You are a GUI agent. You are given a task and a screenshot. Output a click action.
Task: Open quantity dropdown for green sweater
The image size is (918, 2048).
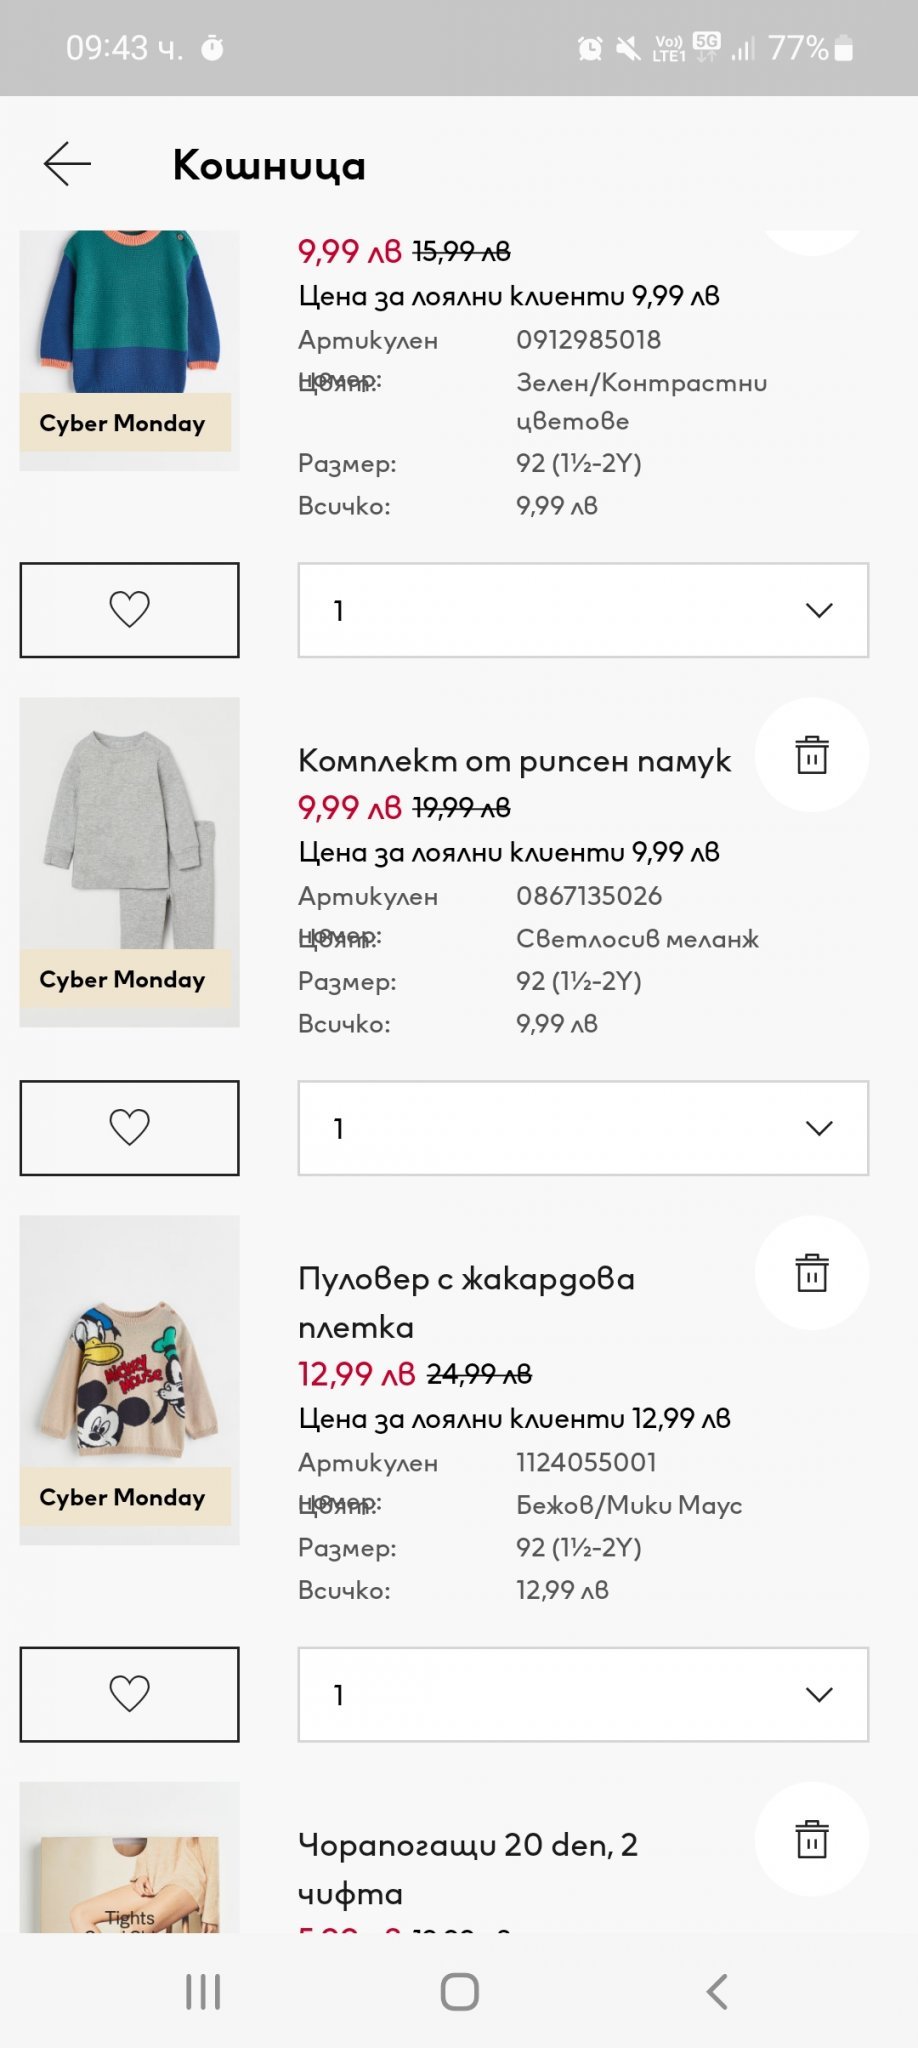click(x=583, y=610)
